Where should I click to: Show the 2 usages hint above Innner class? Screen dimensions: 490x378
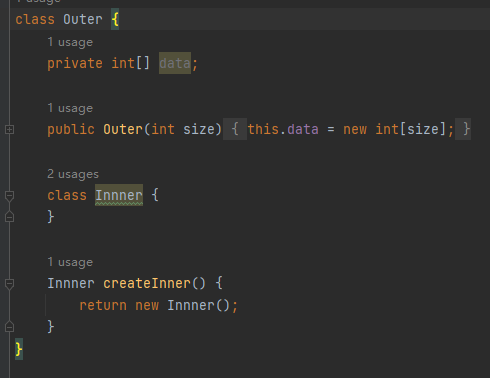(73, 174)
